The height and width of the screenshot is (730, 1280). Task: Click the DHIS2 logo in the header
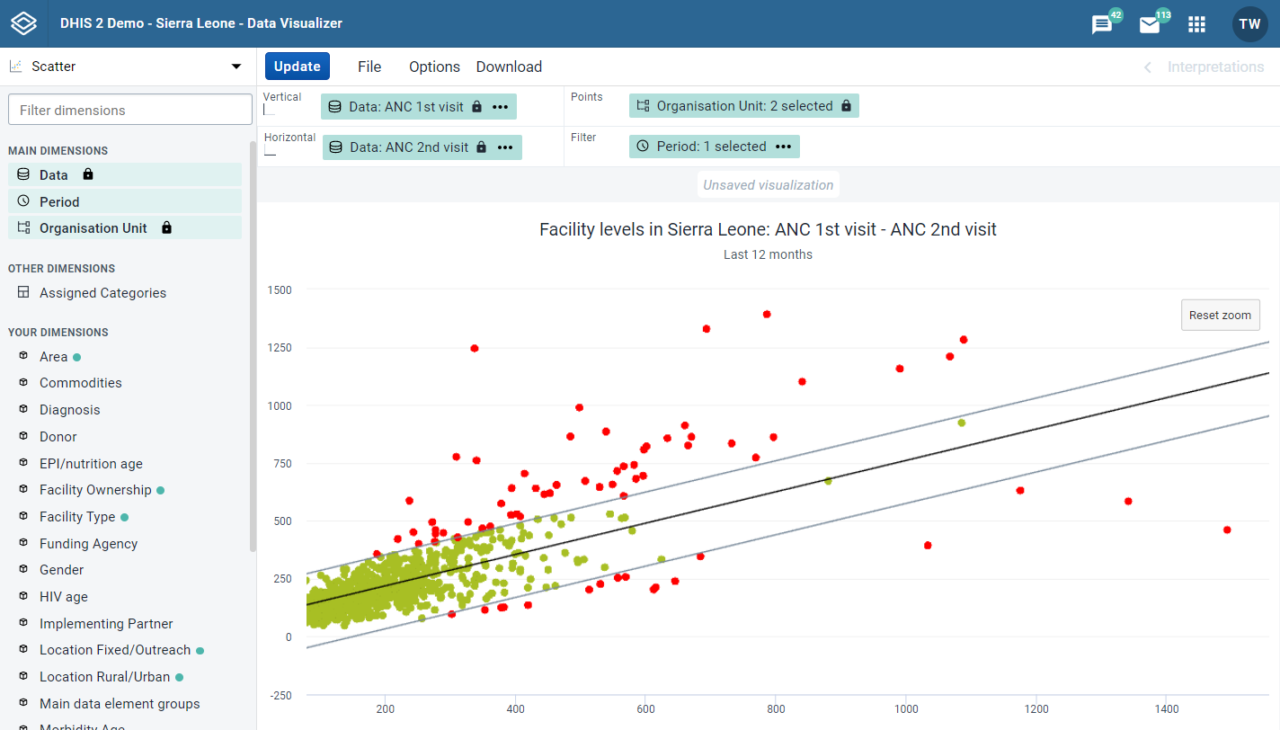pyautogui.click(x=23, y=22)
